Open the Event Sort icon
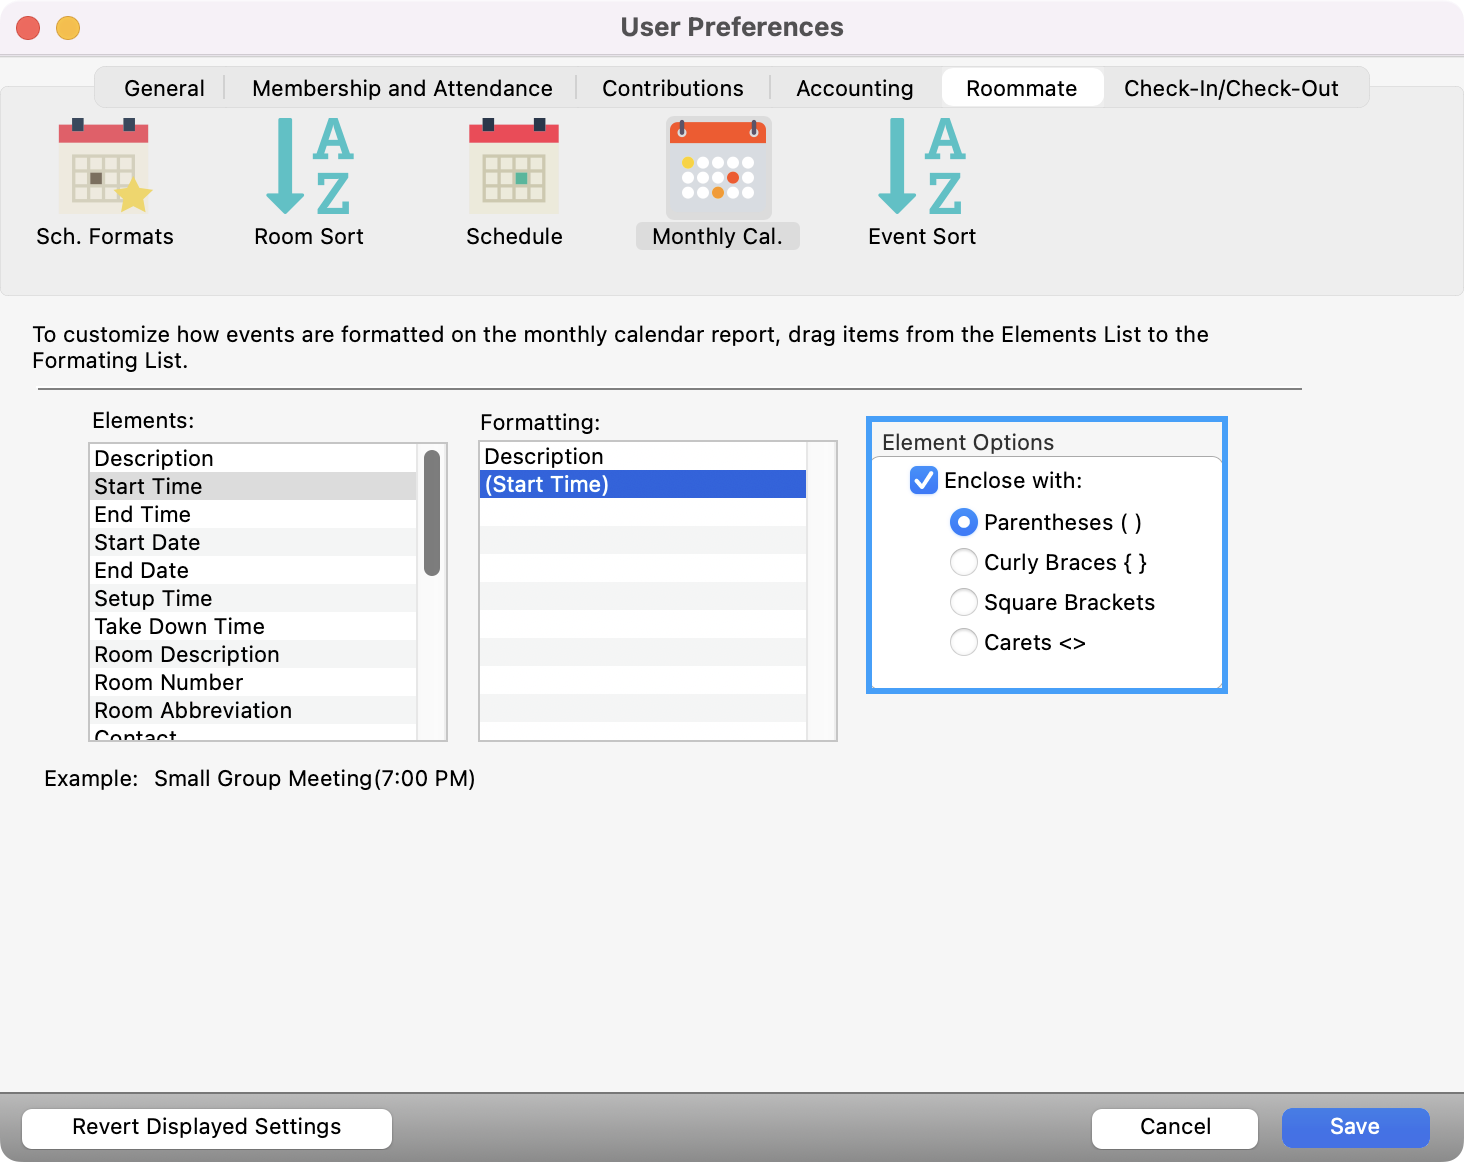 click(921, 167)
